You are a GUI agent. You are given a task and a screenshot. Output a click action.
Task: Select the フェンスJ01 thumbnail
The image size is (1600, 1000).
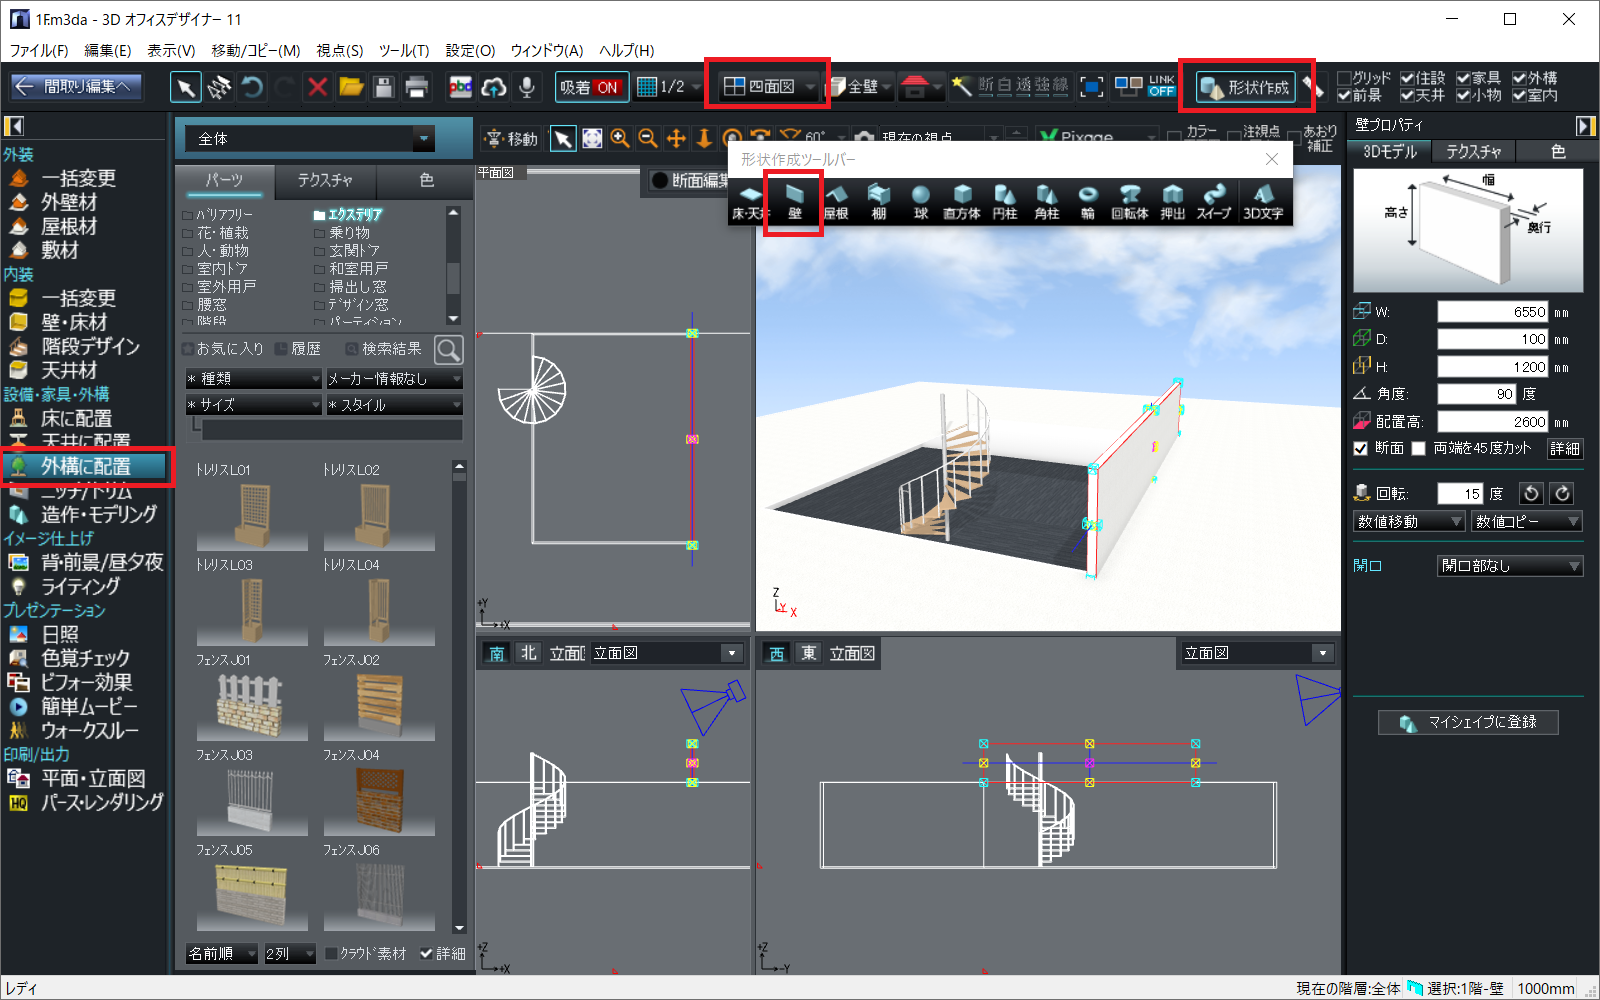click(x=252, y=705)
